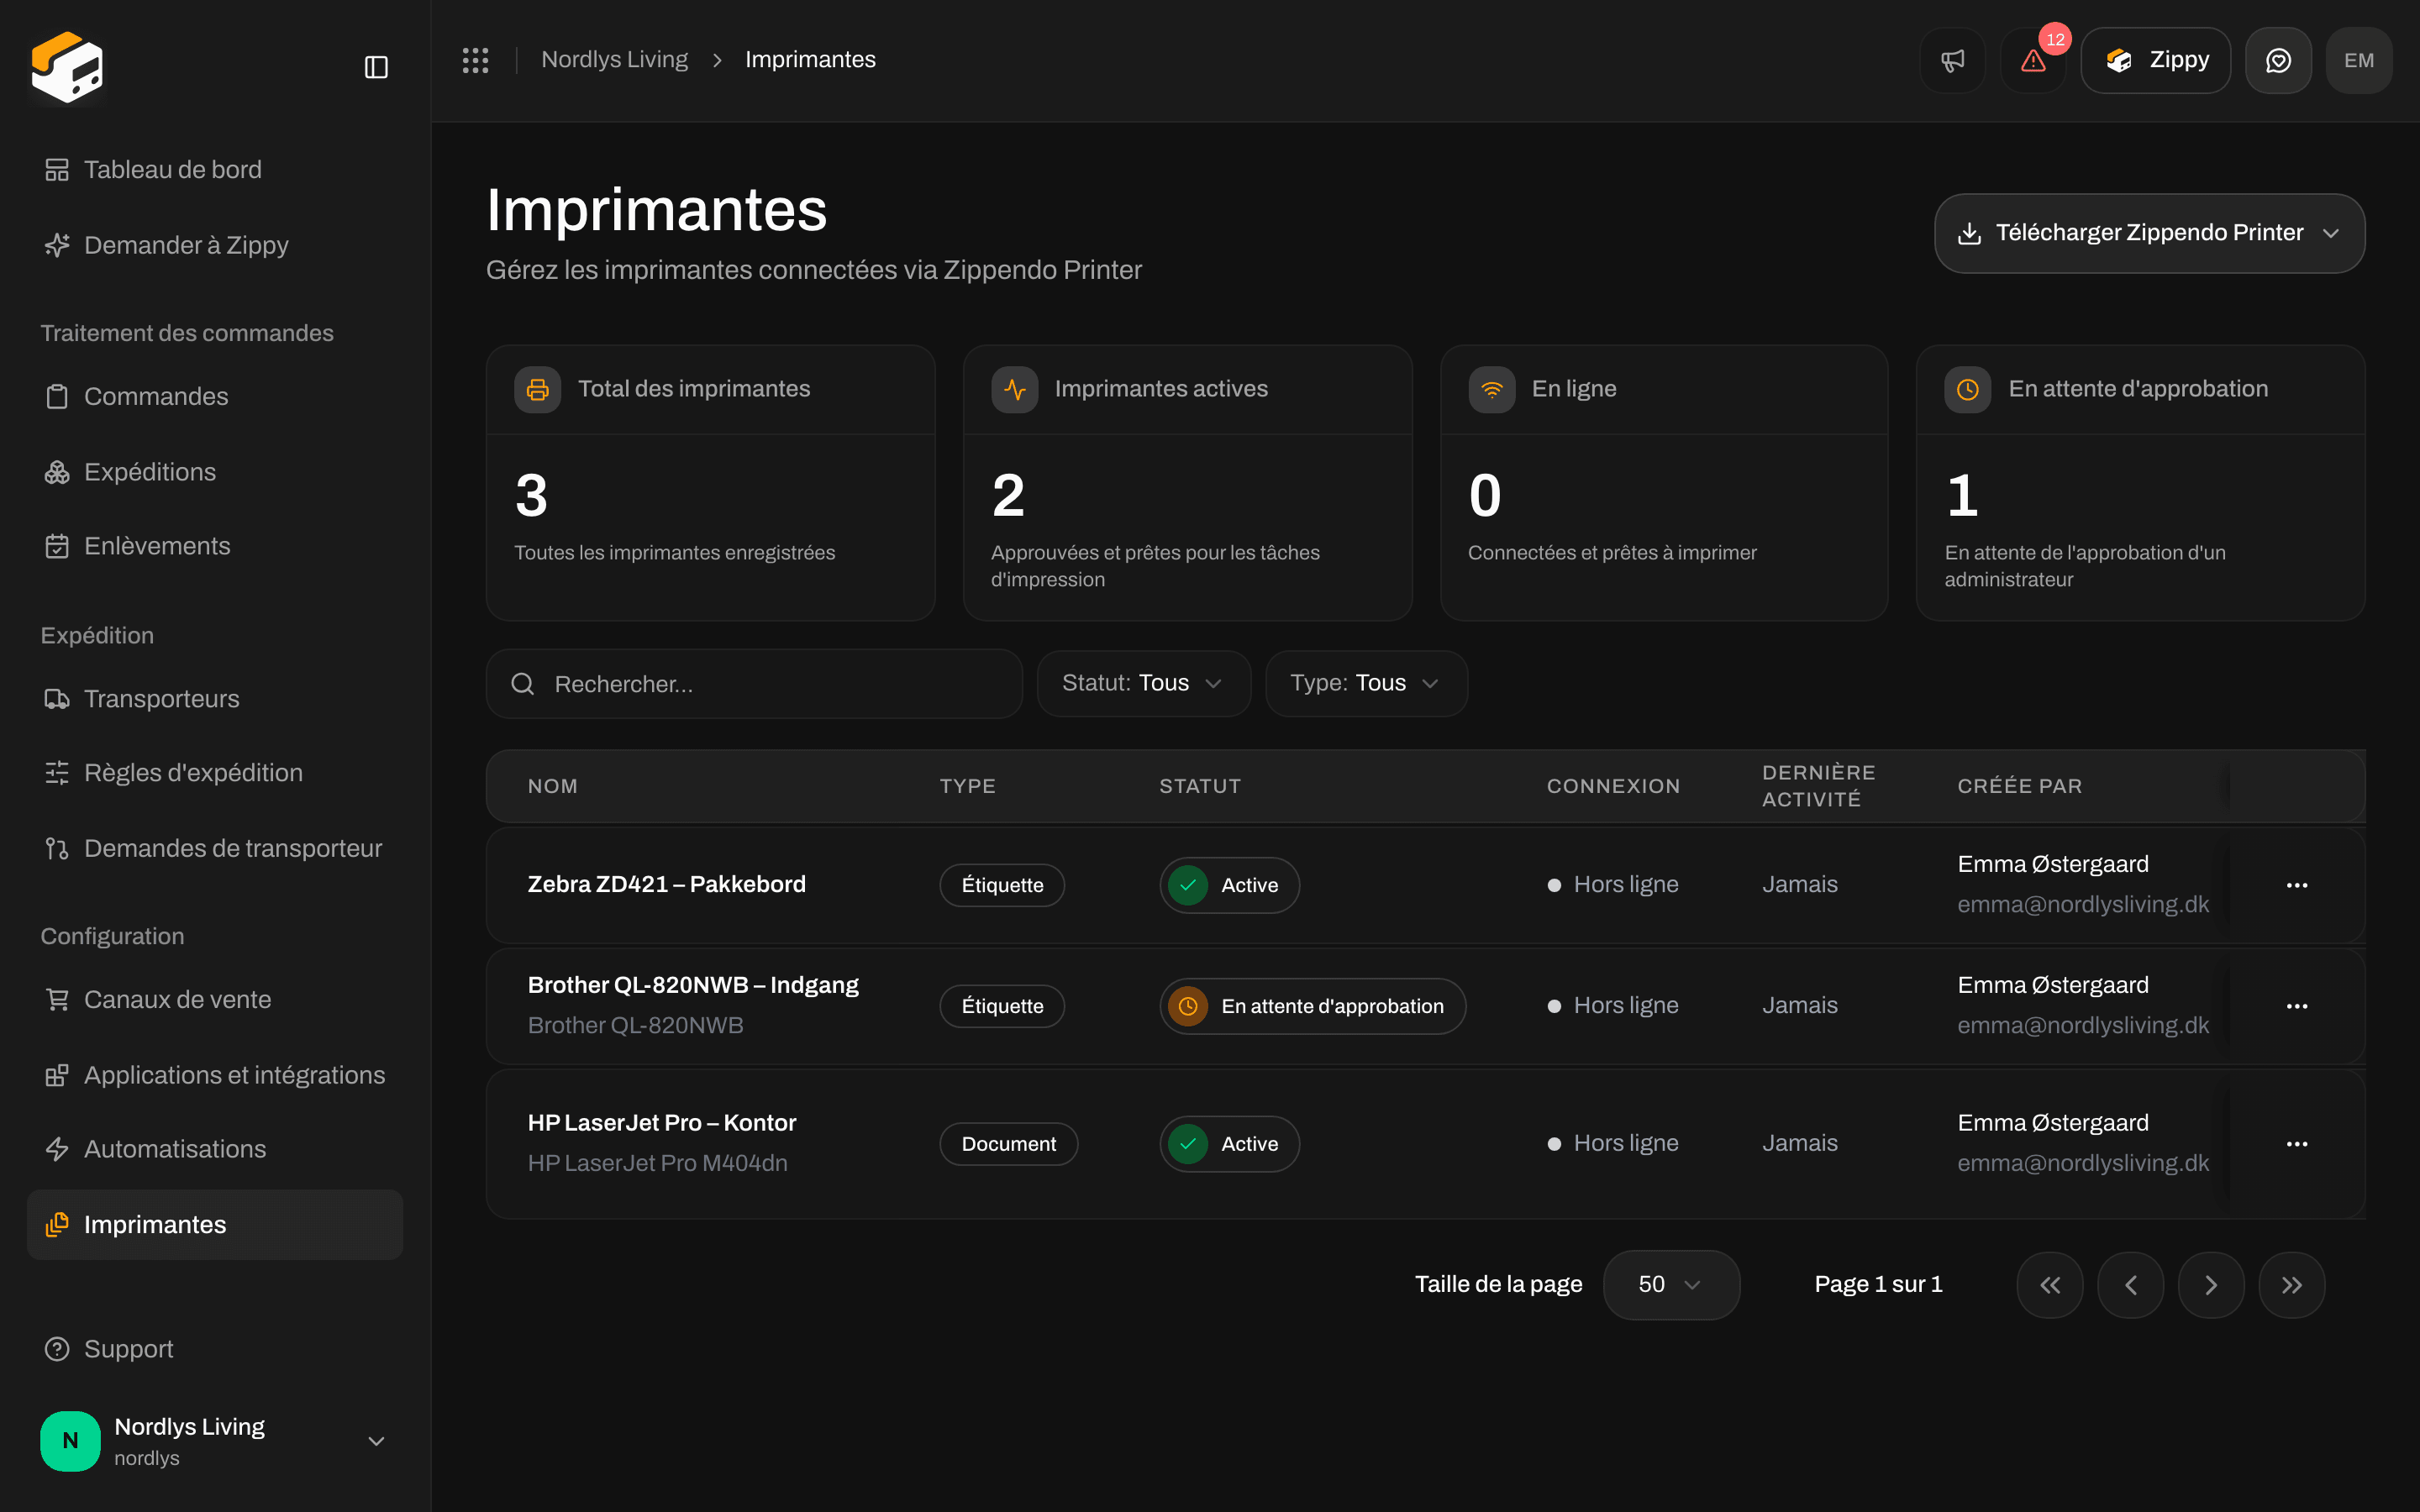Open the Enlèvements page
2420x1512 pixels.
[215, 546]
